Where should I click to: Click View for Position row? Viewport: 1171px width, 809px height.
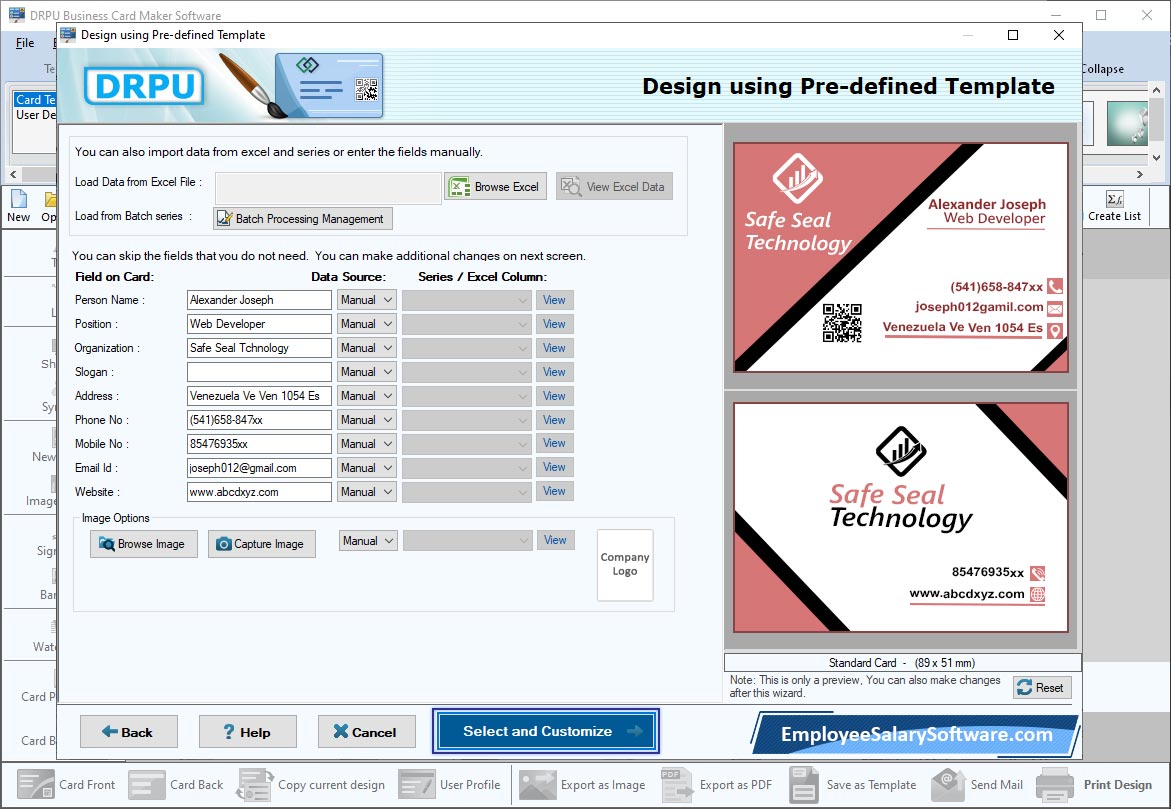[554, 324]
